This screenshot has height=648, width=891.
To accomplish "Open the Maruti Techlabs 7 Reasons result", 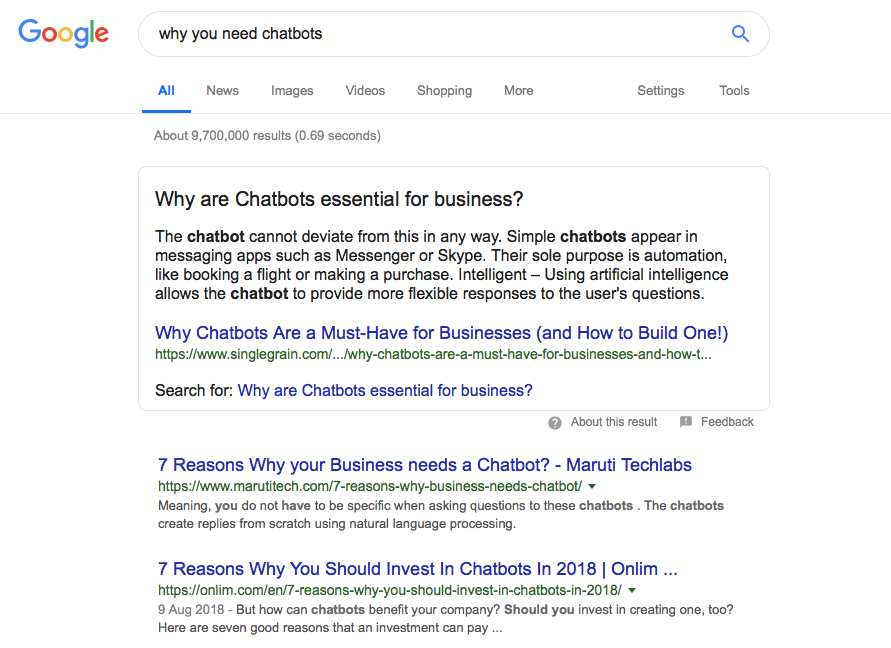I will [424, 465].
